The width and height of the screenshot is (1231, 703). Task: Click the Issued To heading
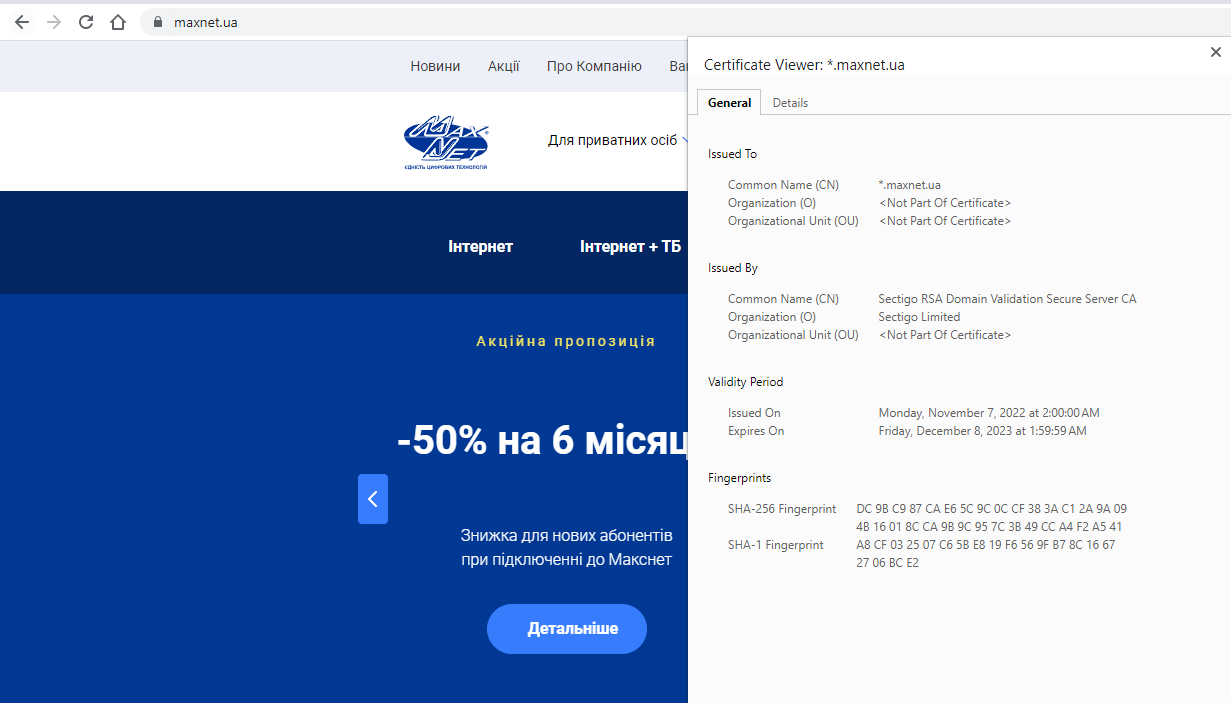click(732, 154)
